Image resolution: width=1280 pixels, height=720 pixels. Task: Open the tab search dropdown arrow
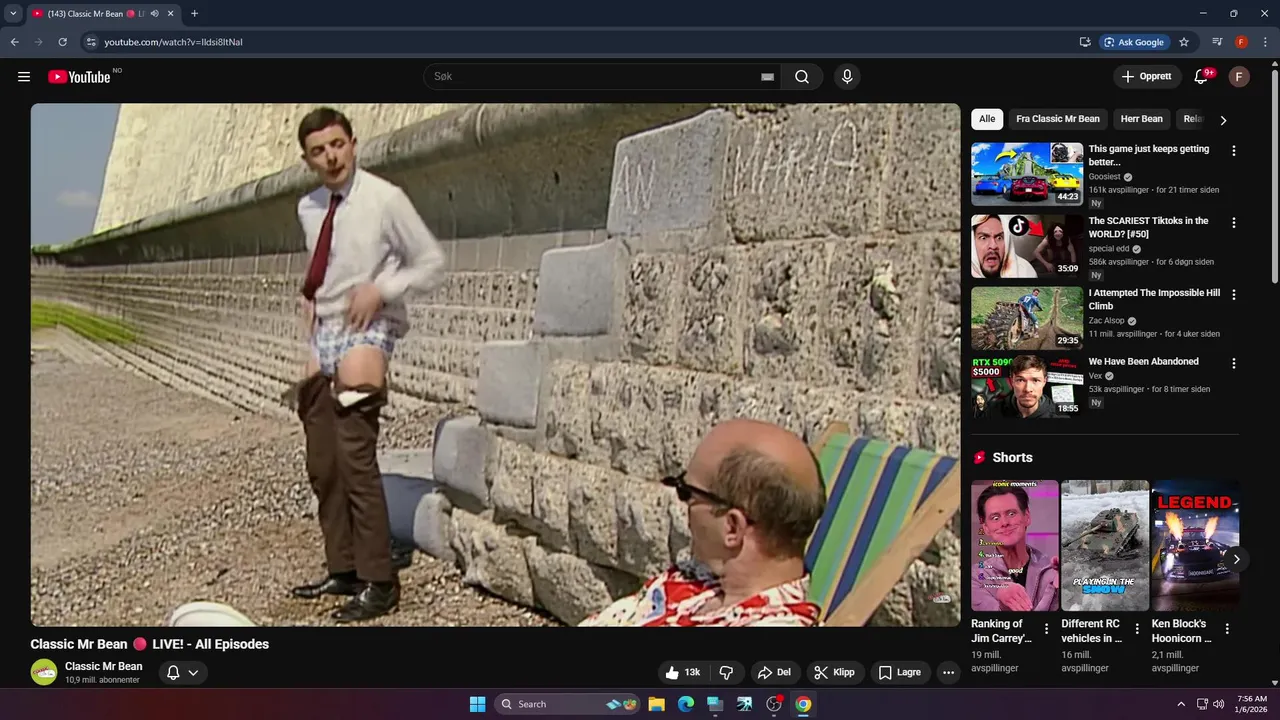tap(13, 14)
